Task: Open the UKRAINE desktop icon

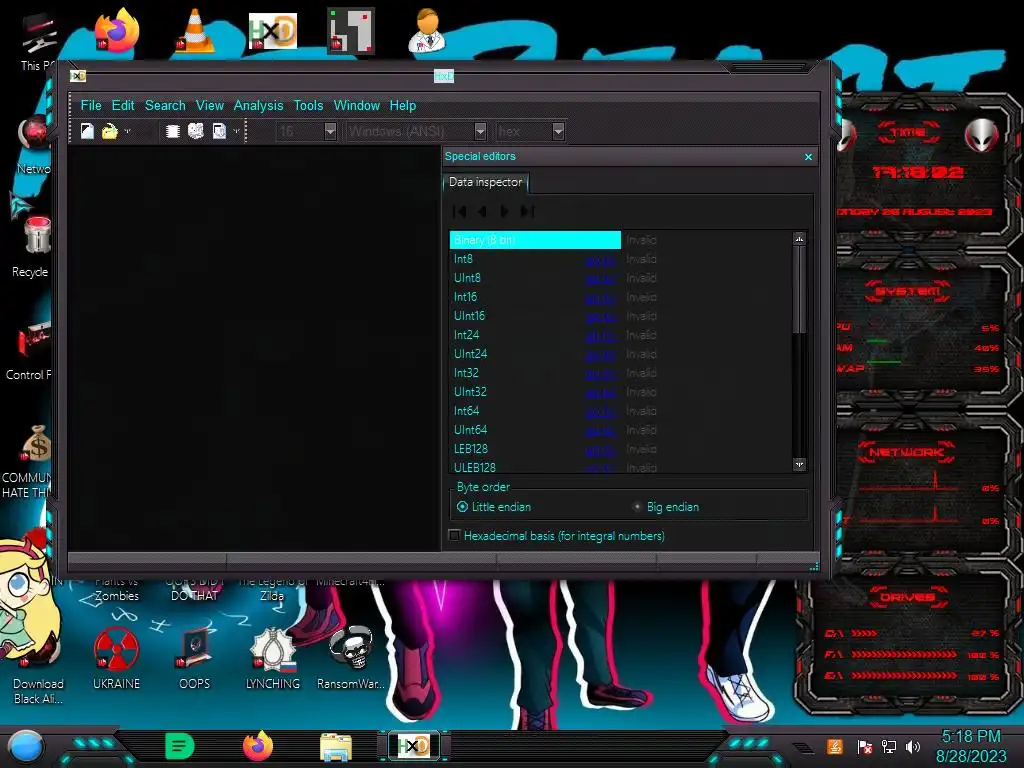Action: 116,658
